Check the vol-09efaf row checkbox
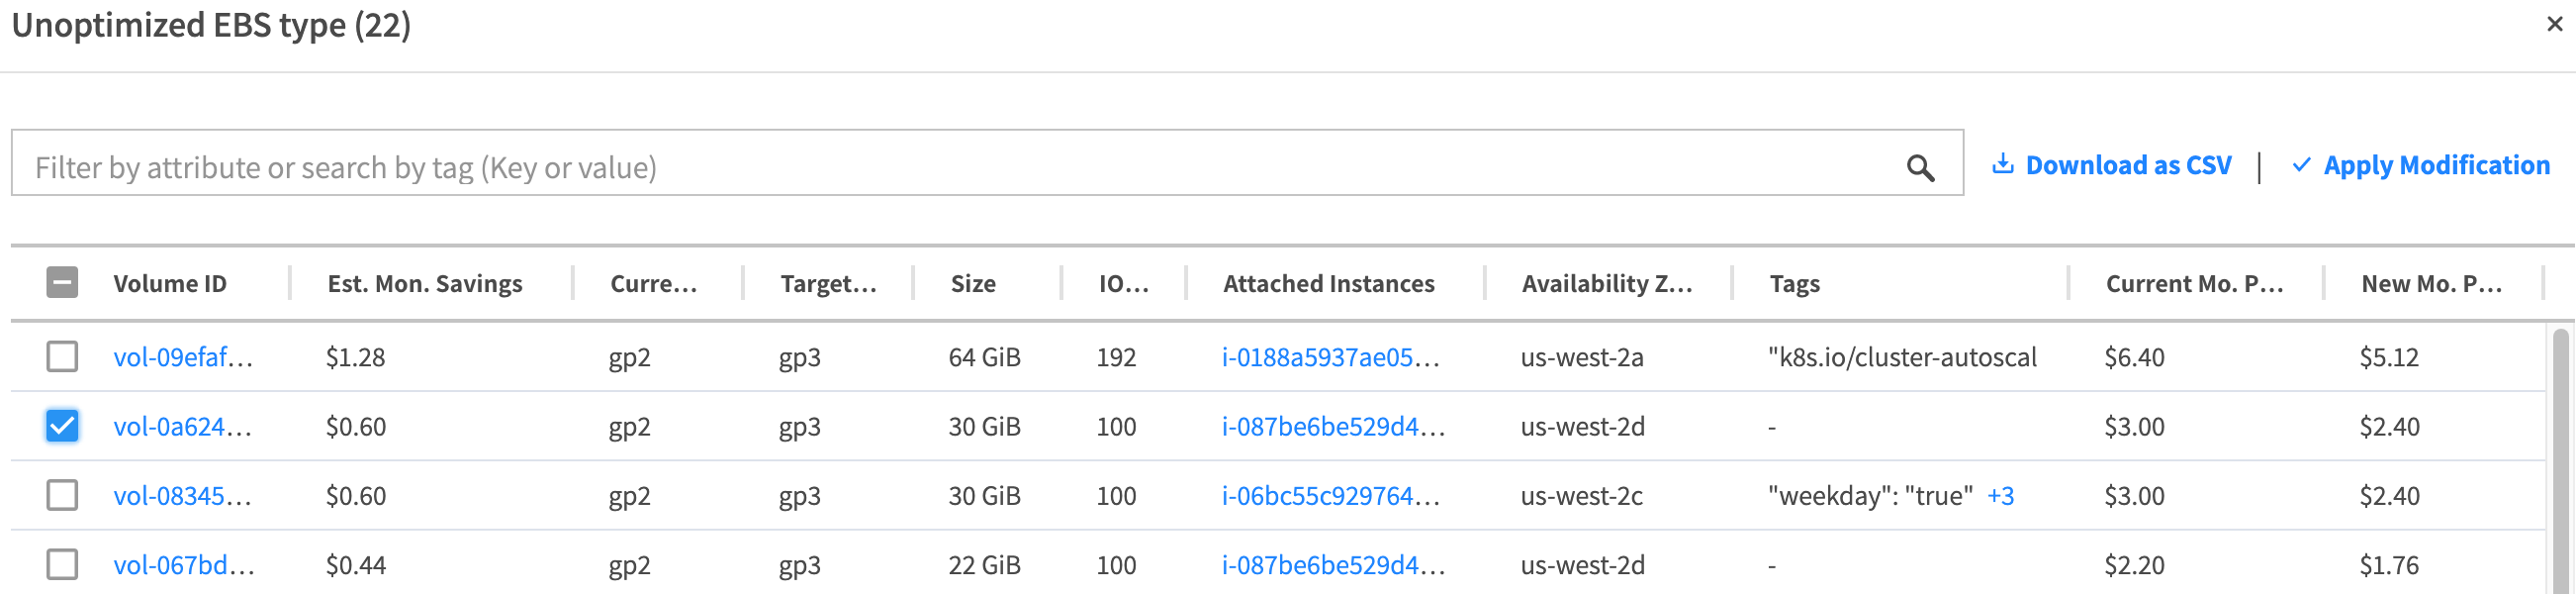Viewport: 2576px width, 594px height. [62, 356]
